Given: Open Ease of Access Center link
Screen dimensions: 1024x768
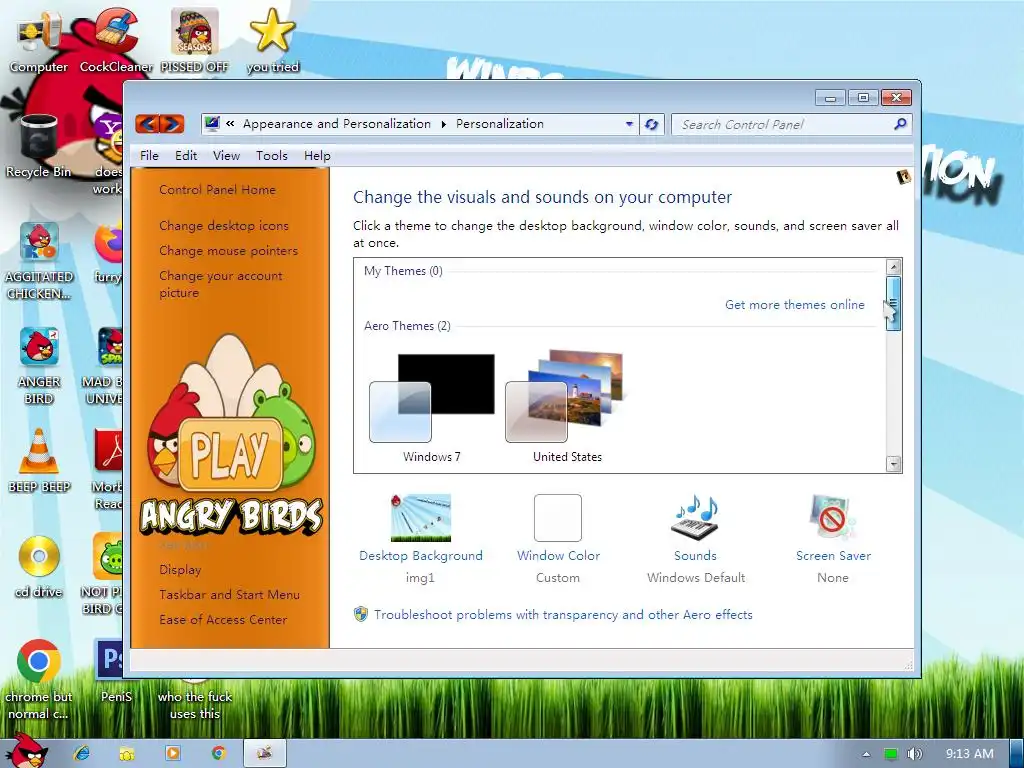Looking at the screenshot, I should point(223,619).
